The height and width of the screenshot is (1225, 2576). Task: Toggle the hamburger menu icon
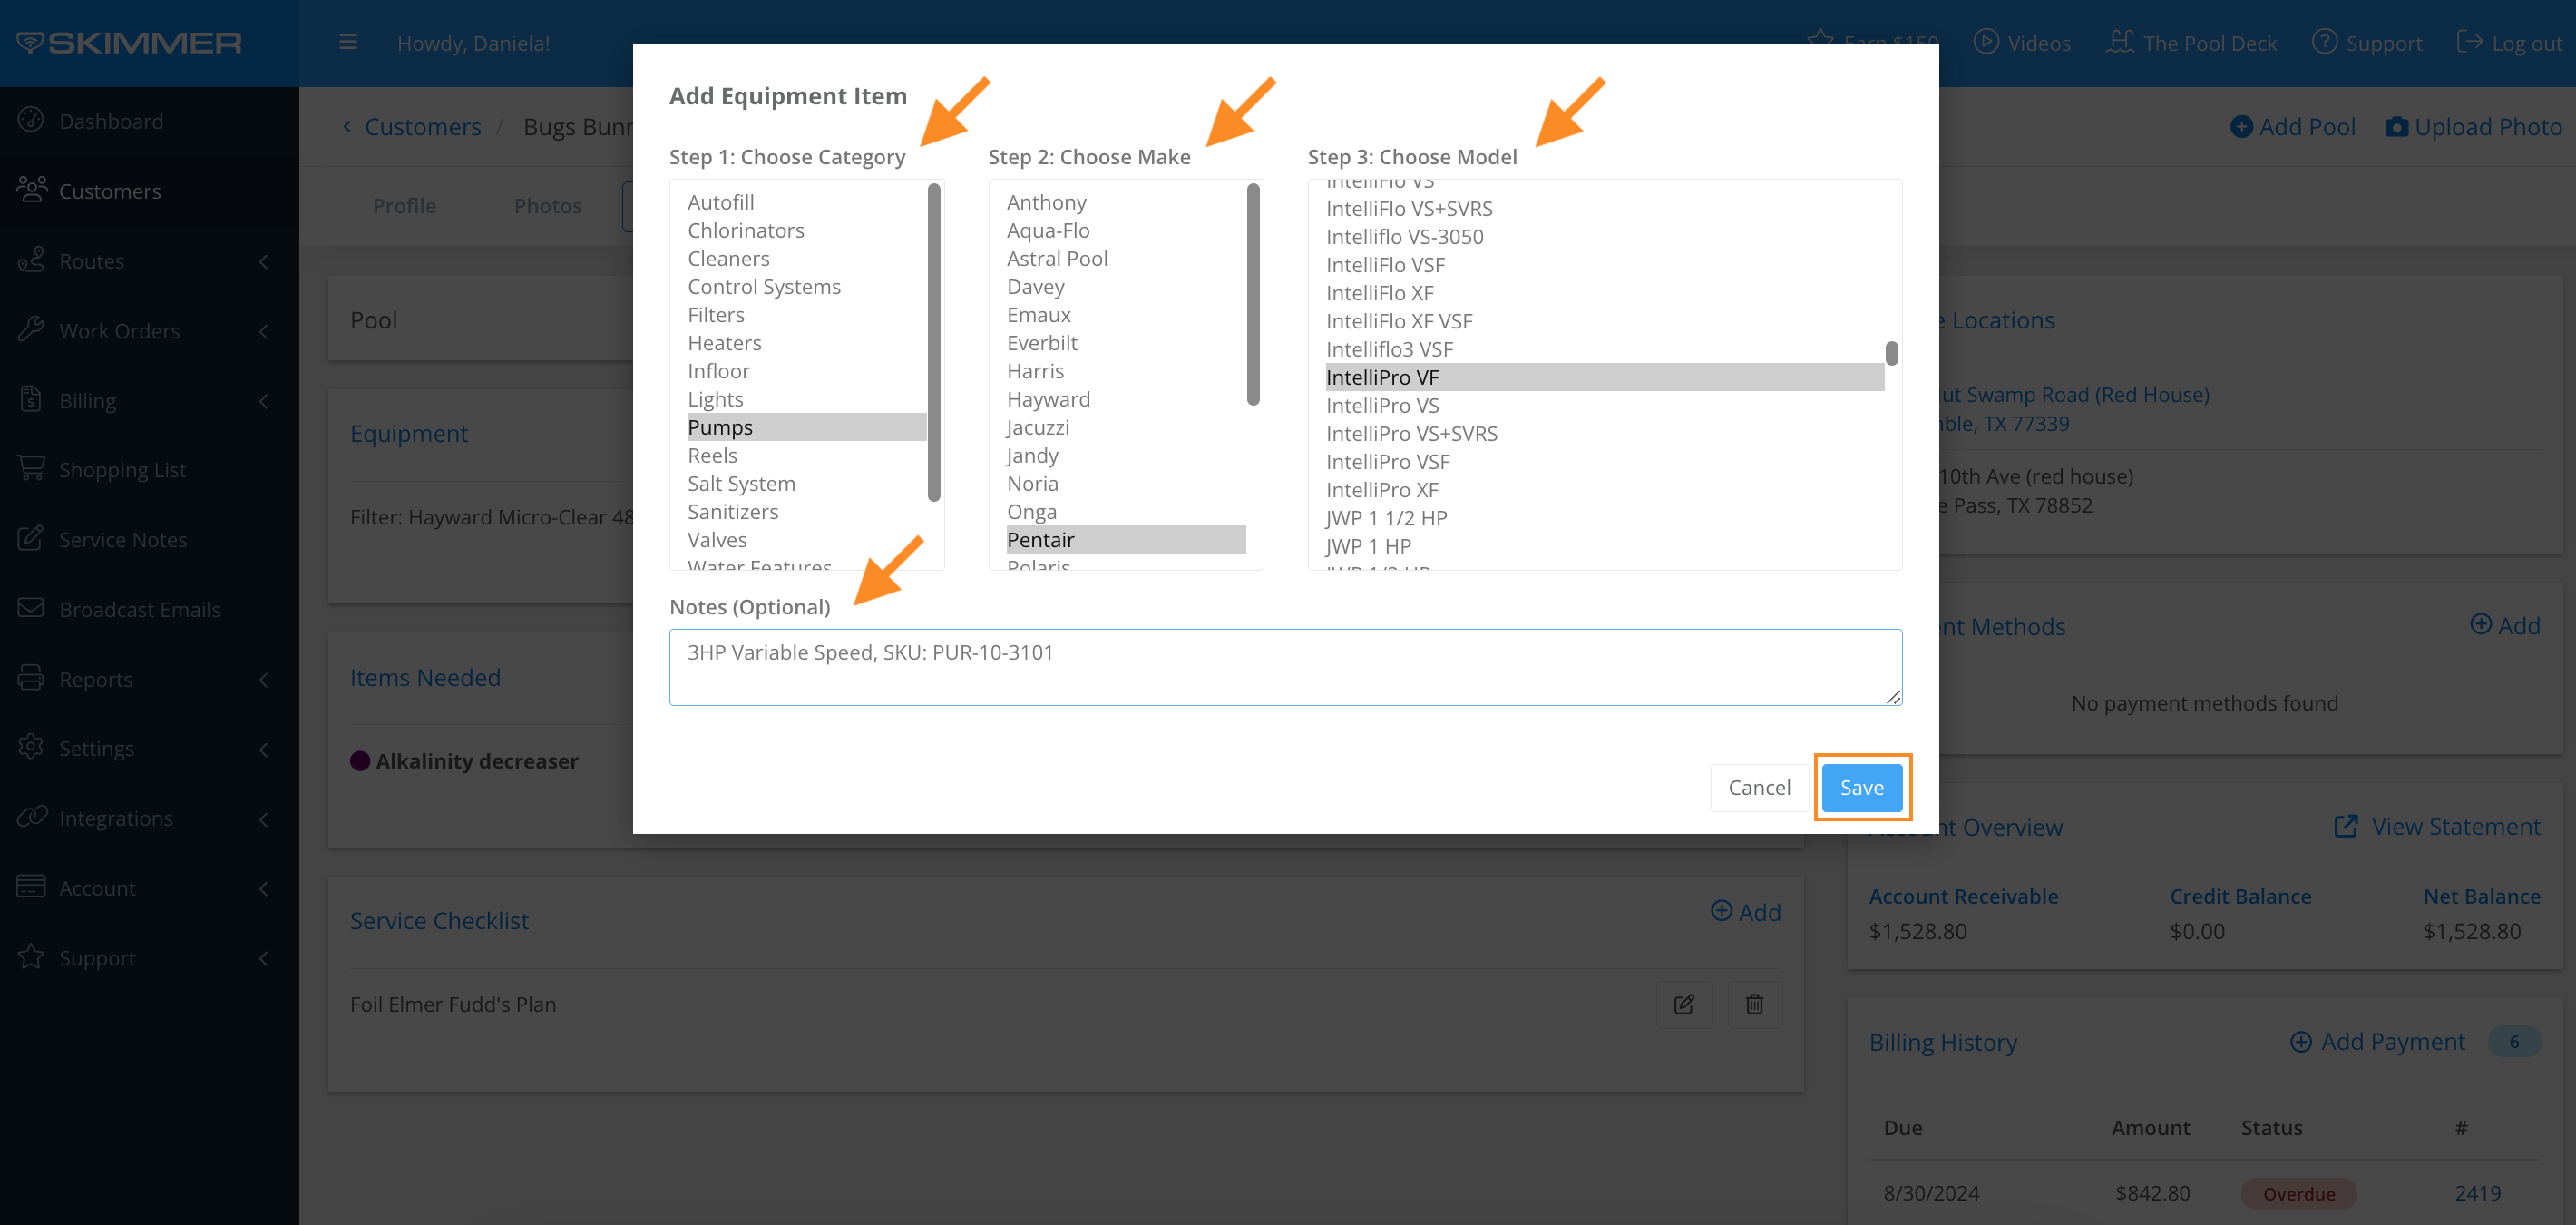[x=348, y=42]
